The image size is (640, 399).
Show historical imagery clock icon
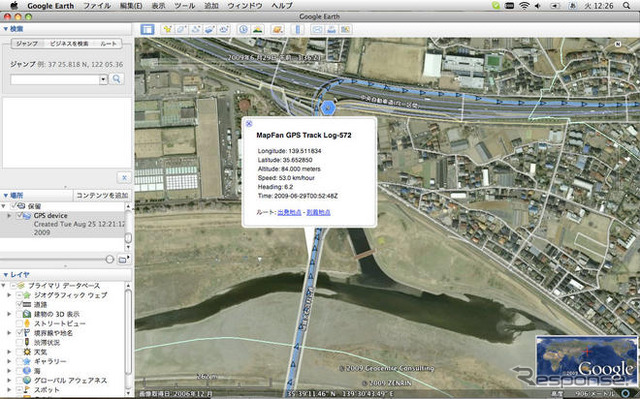click(x=244, y=29)
